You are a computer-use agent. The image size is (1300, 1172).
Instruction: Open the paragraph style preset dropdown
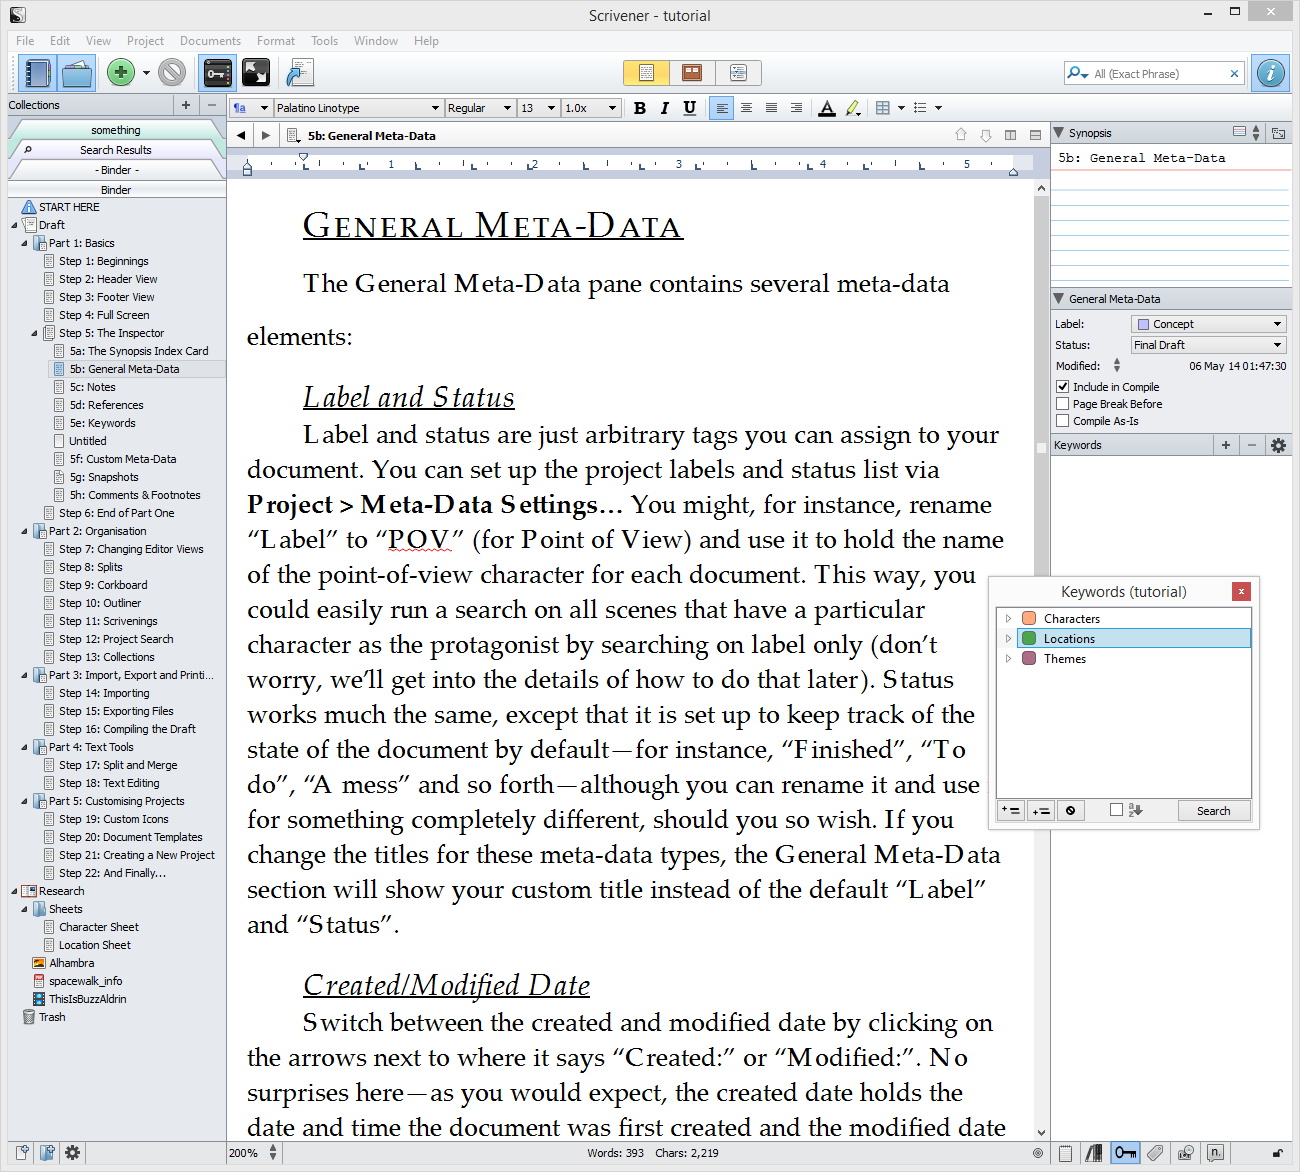click(251, 108)
